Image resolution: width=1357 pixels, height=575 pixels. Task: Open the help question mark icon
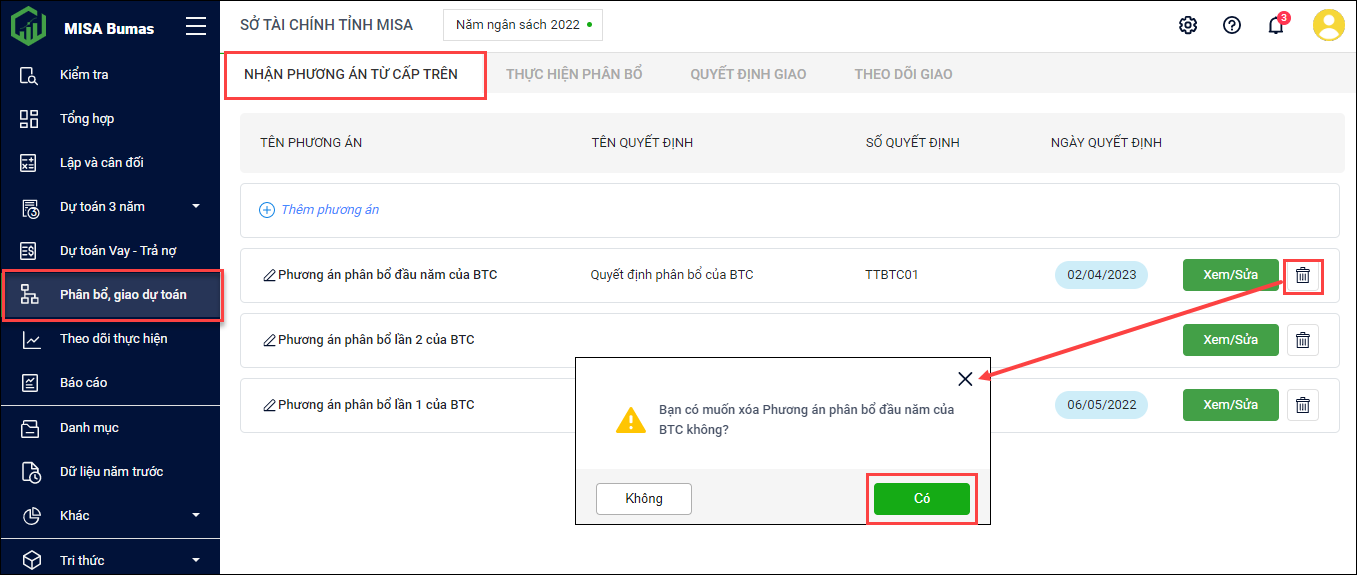[x=1232, y=26]
